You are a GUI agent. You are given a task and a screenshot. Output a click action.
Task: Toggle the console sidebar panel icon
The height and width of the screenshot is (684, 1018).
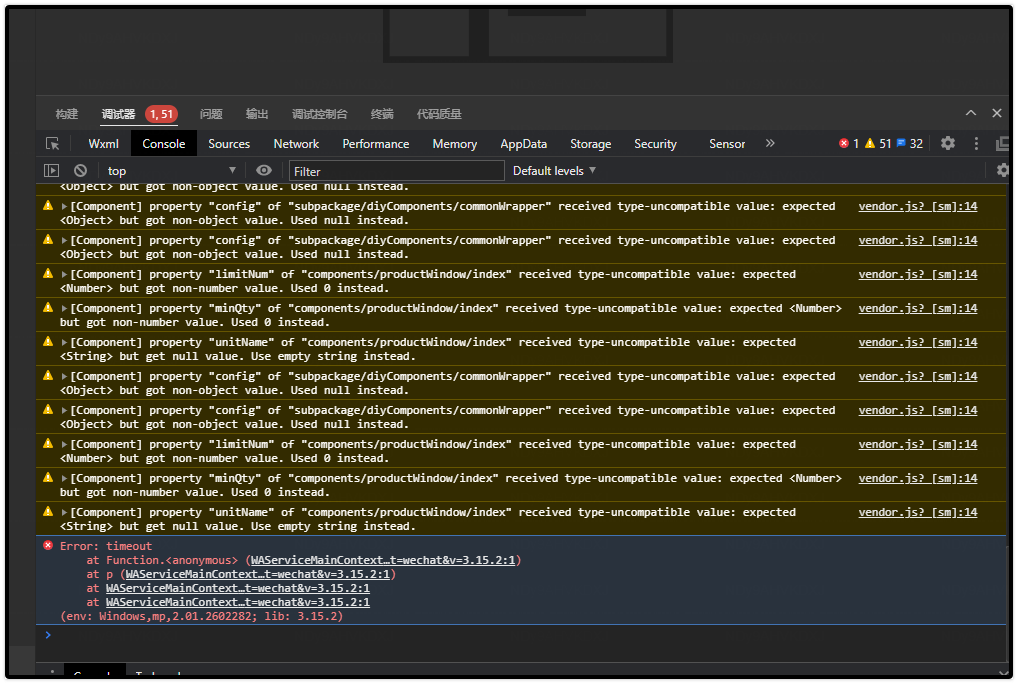(x=52, y=171)
